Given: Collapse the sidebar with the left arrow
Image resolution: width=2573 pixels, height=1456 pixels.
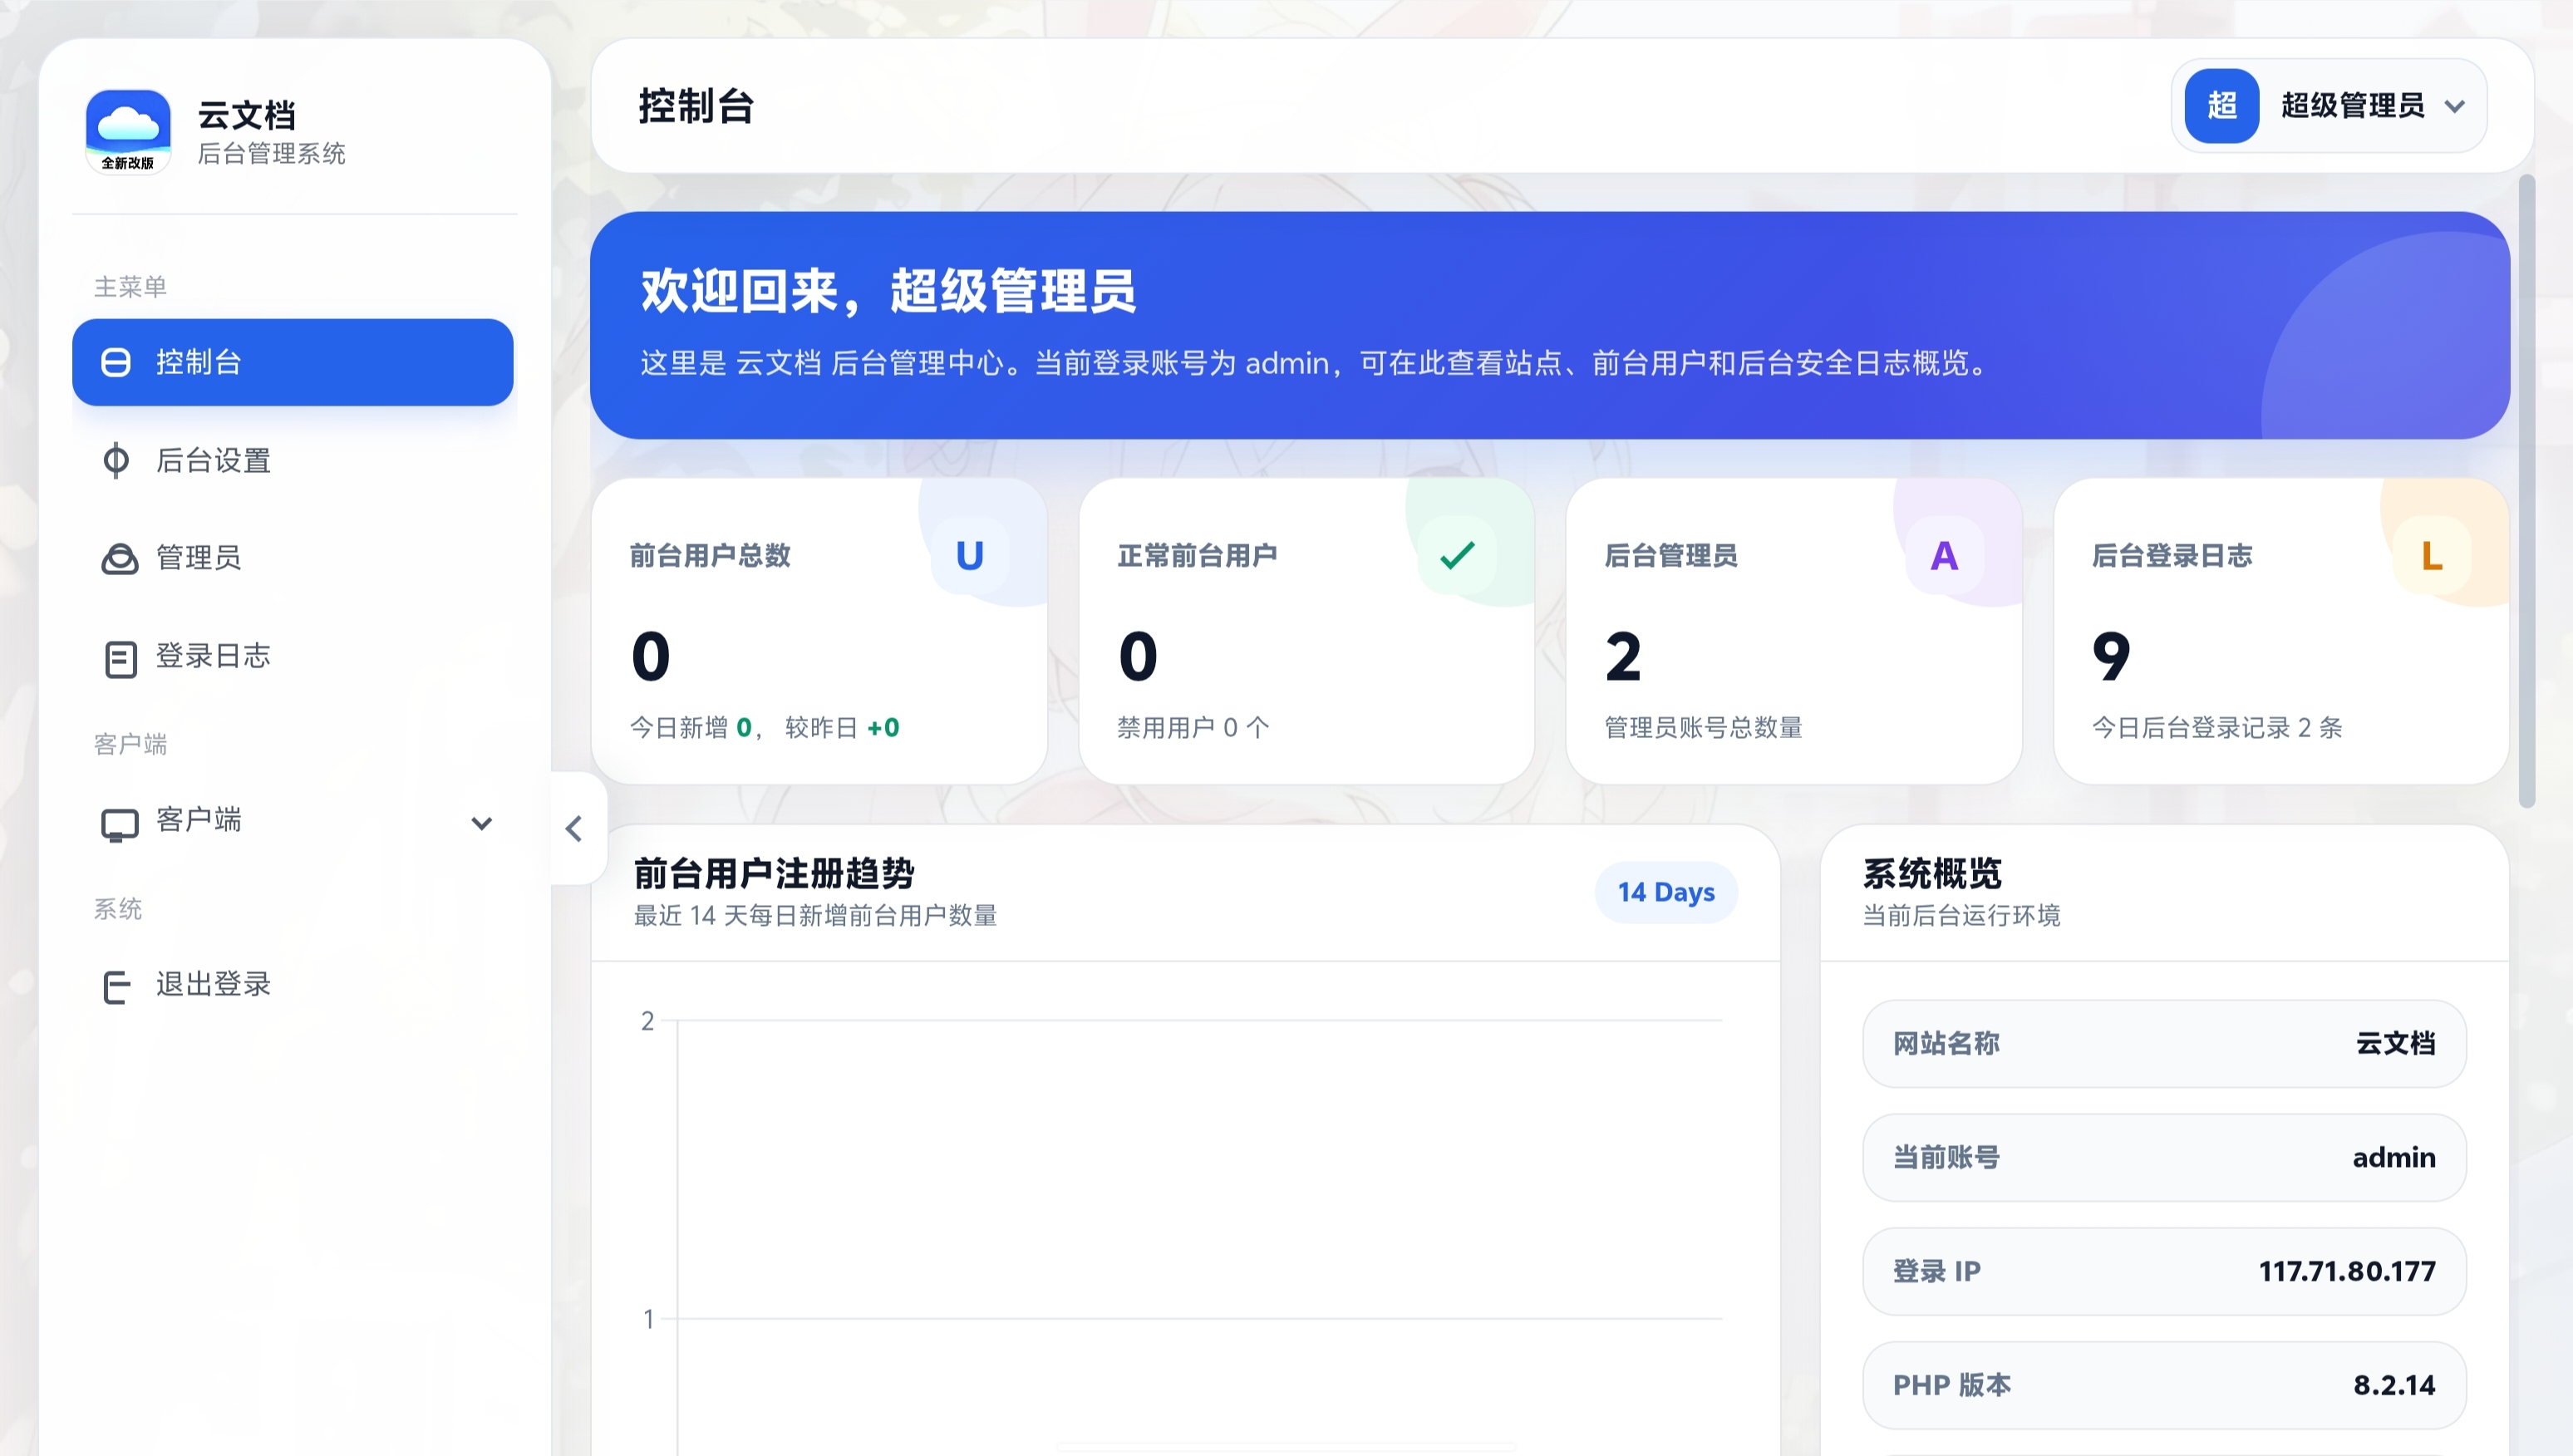Looking at the screenshot, I should pyautogui.click(x=574, y=828).
